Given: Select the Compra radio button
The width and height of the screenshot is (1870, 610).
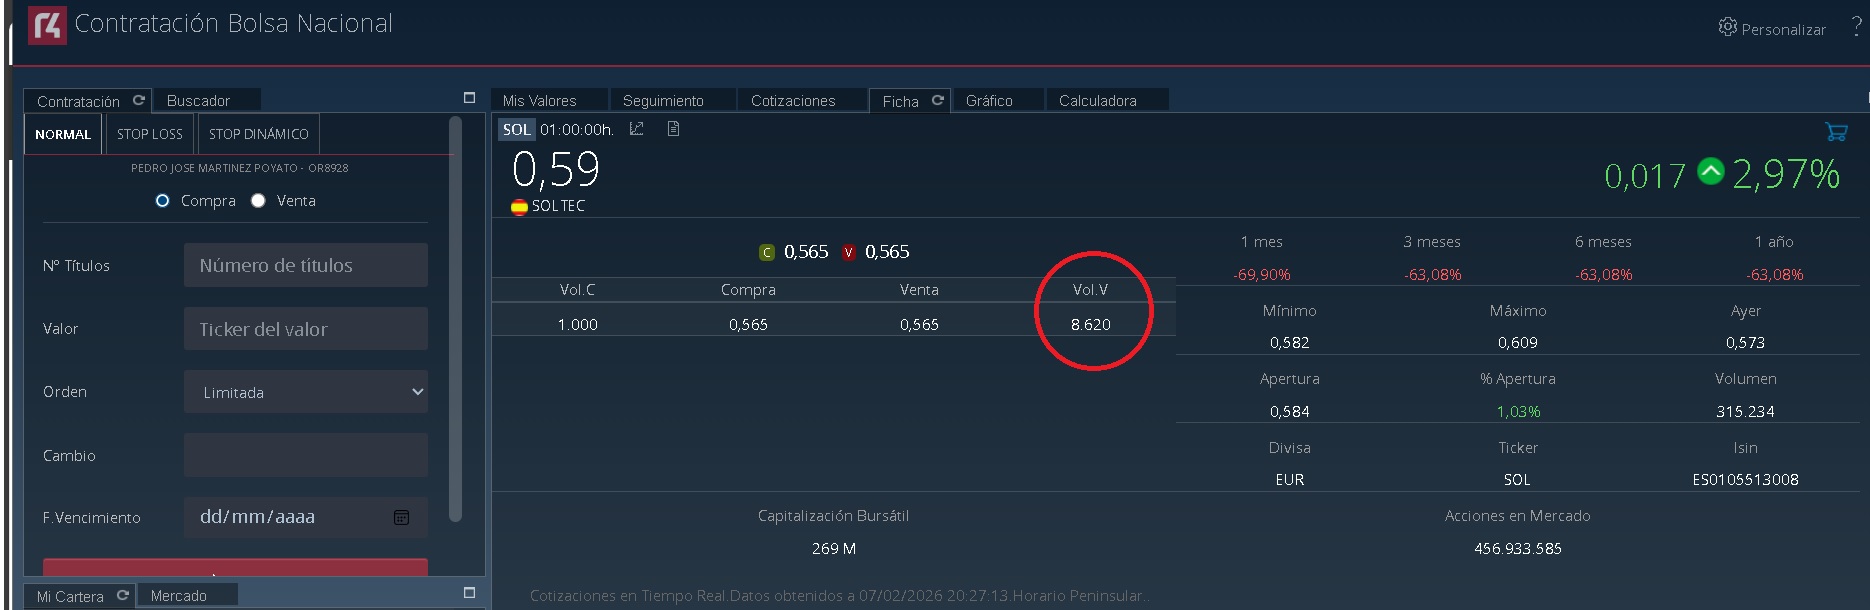Looking at the screenshot, I should 163,201.
